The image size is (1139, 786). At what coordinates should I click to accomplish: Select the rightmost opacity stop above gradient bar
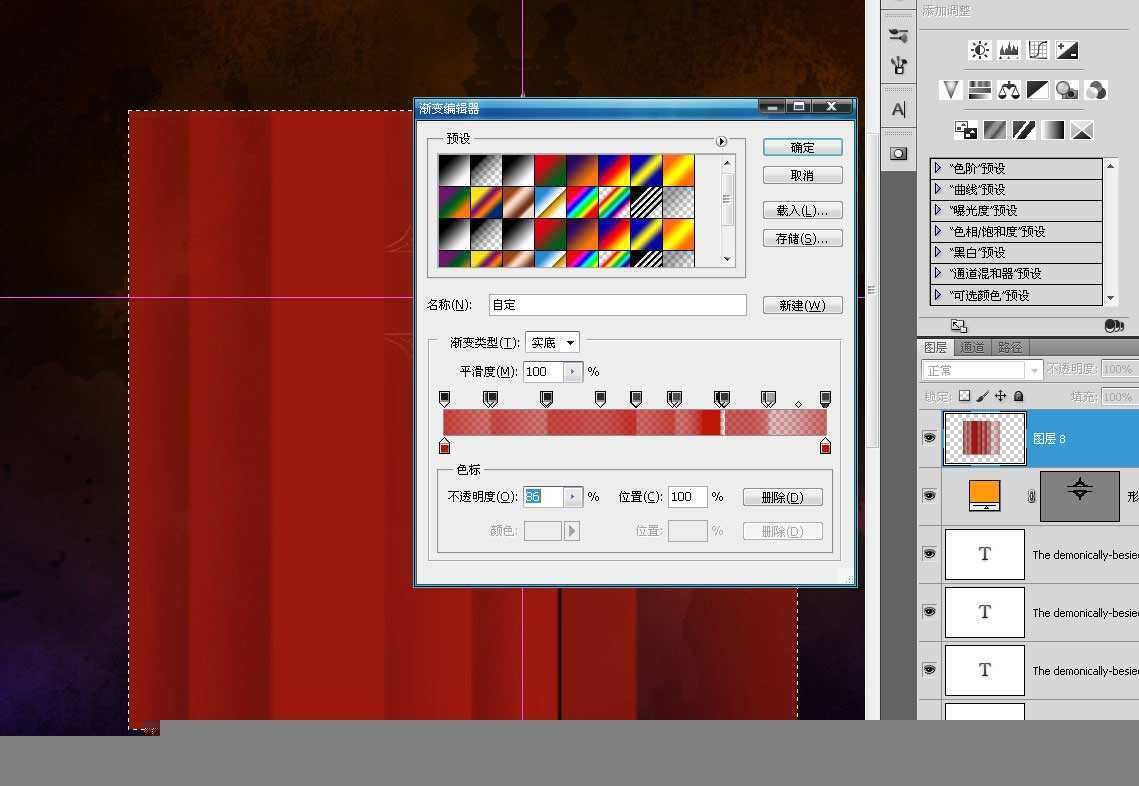(x=825, y=398)
